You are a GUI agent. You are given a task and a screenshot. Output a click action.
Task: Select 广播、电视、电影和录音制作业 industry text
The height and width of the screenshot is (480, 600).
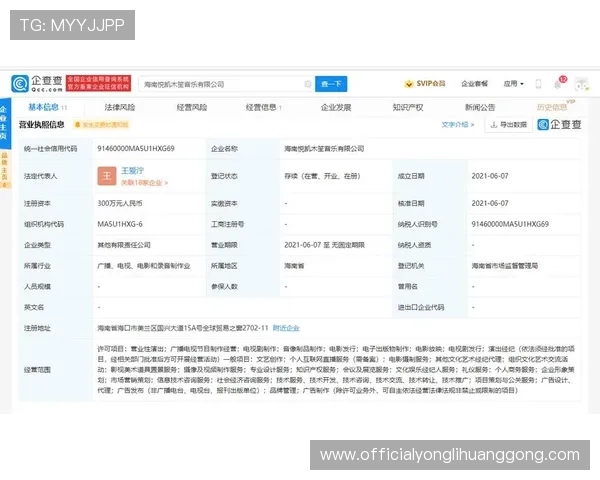pyautogui.click(x=144, y=266)
